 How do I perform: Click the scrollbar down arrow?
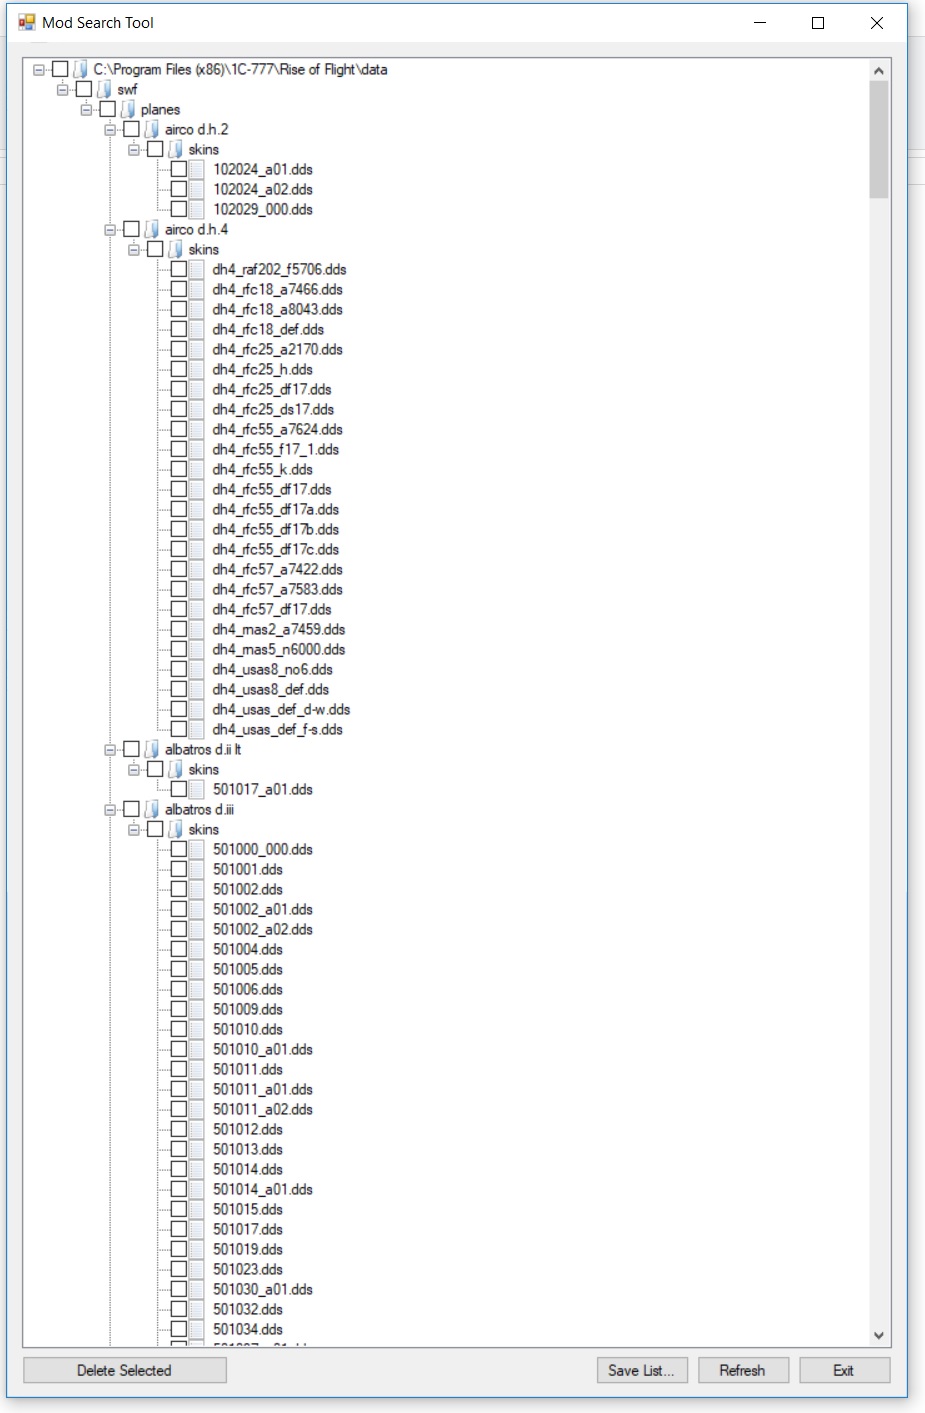click(x=879, y=1335)
